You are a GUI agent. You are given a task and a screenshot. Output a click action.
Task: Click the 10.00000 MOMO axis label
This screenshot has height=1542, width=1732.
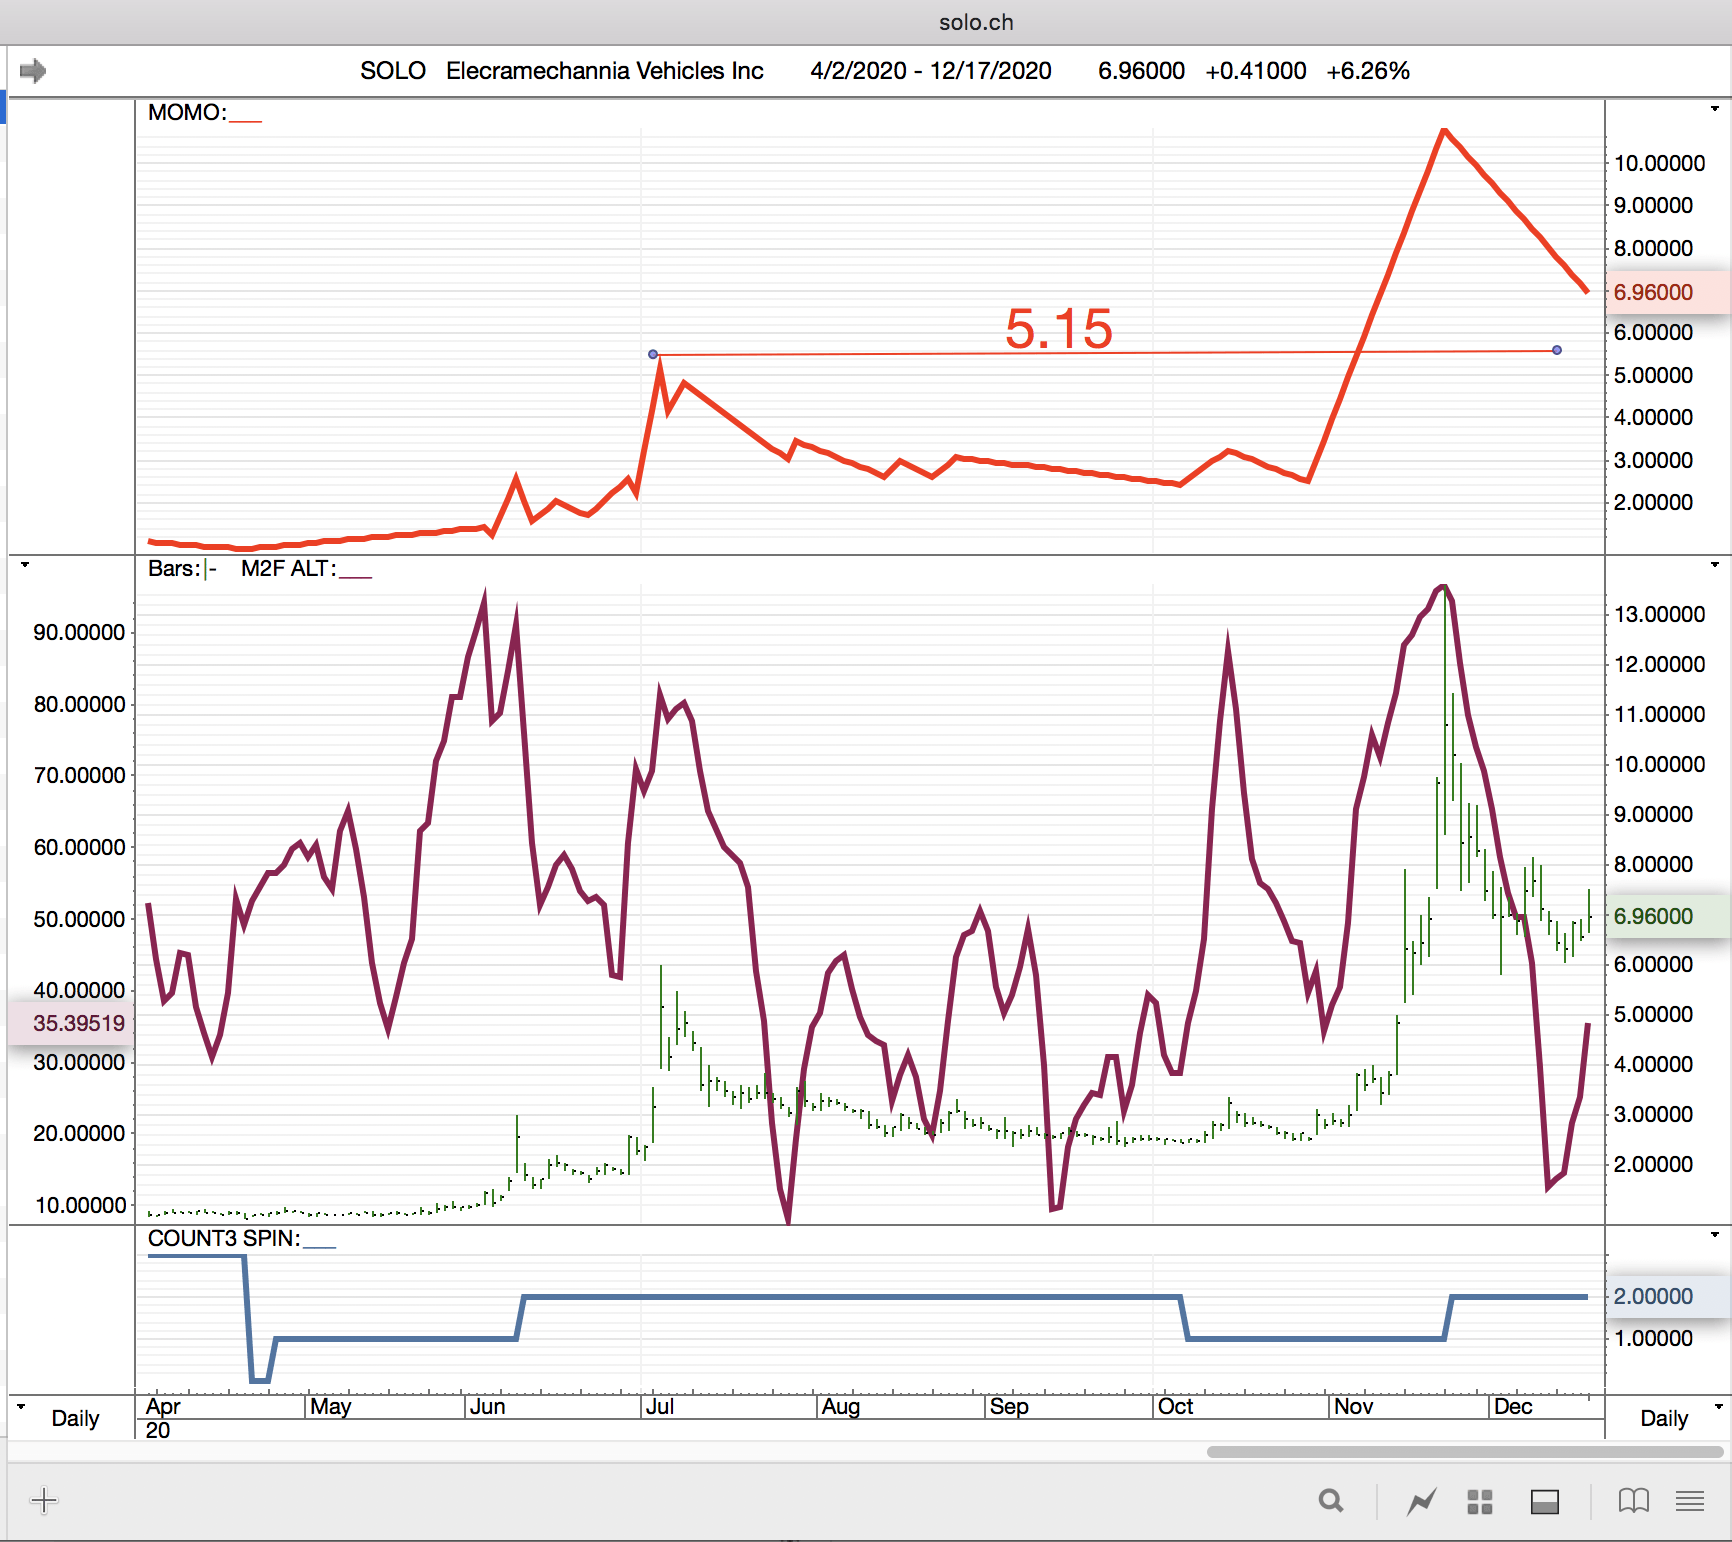(x=1660, y=163)
